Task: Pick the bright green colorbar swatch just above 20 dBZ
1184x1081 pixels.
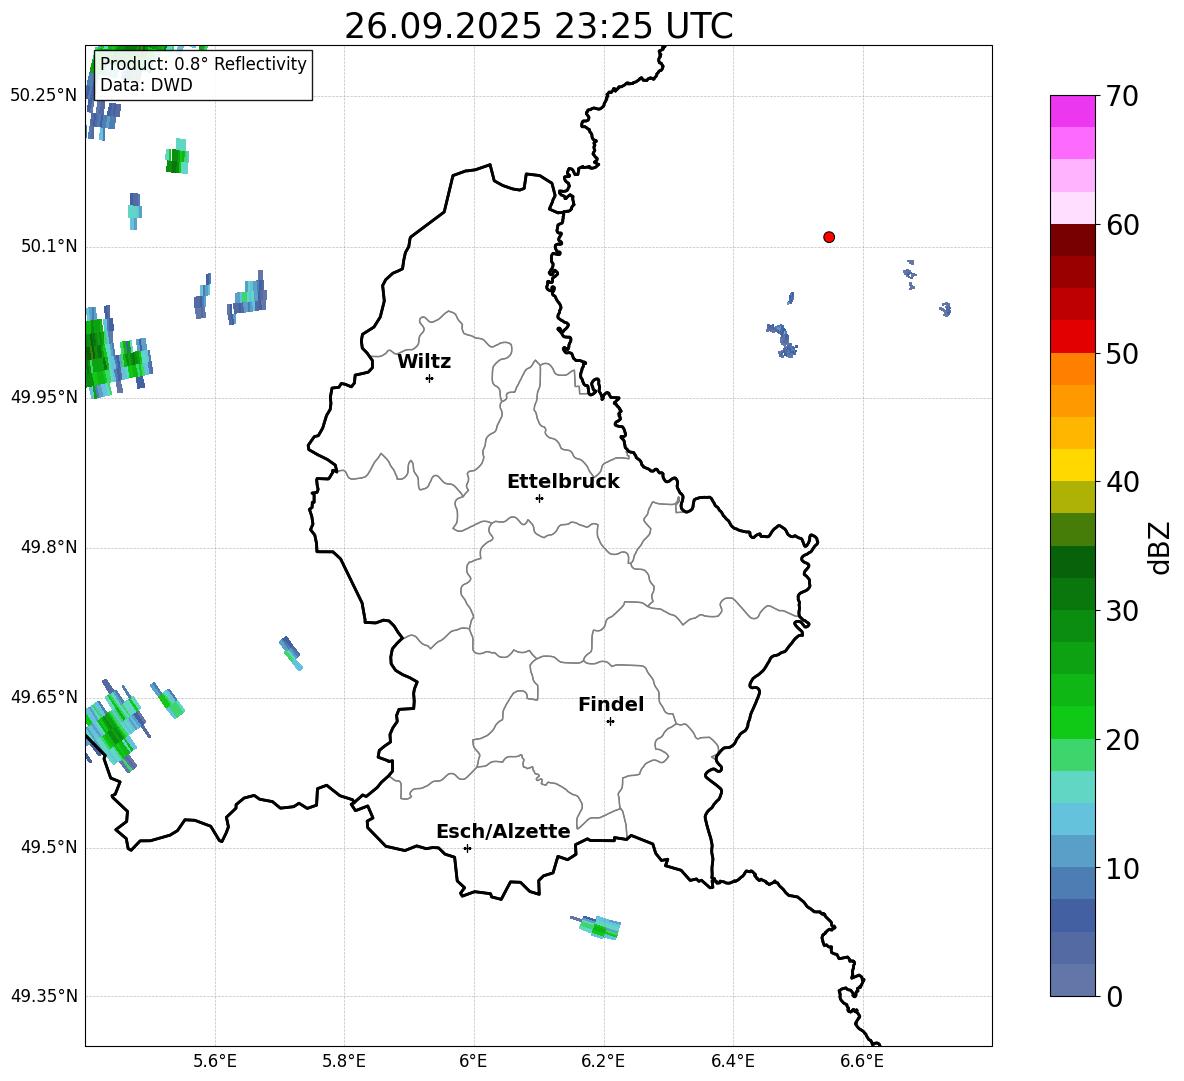Action: pyautogui.click(x=1072, y=722)
